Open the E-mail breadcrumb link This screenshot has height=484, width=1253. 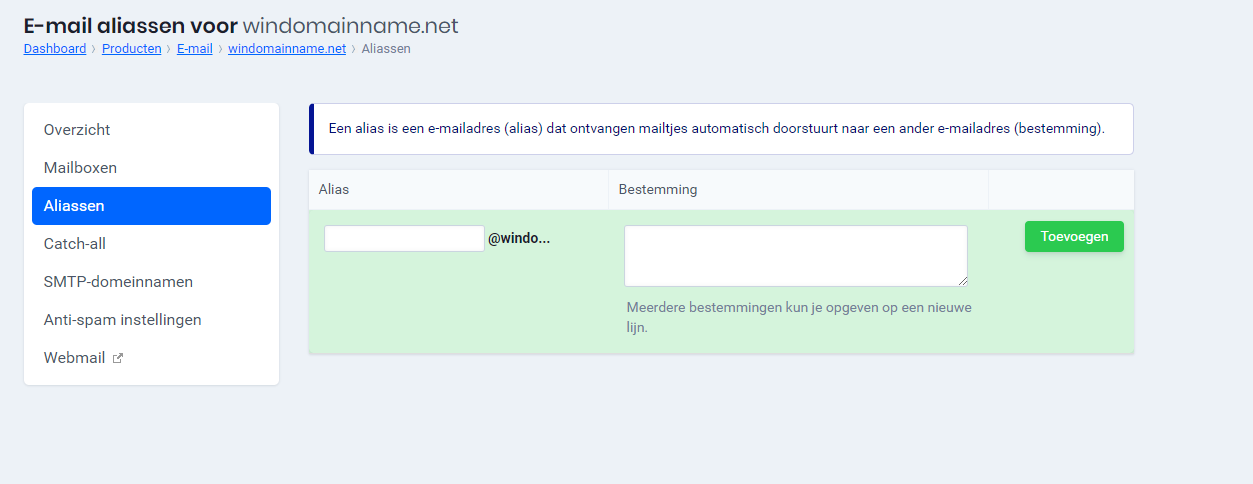194,48
